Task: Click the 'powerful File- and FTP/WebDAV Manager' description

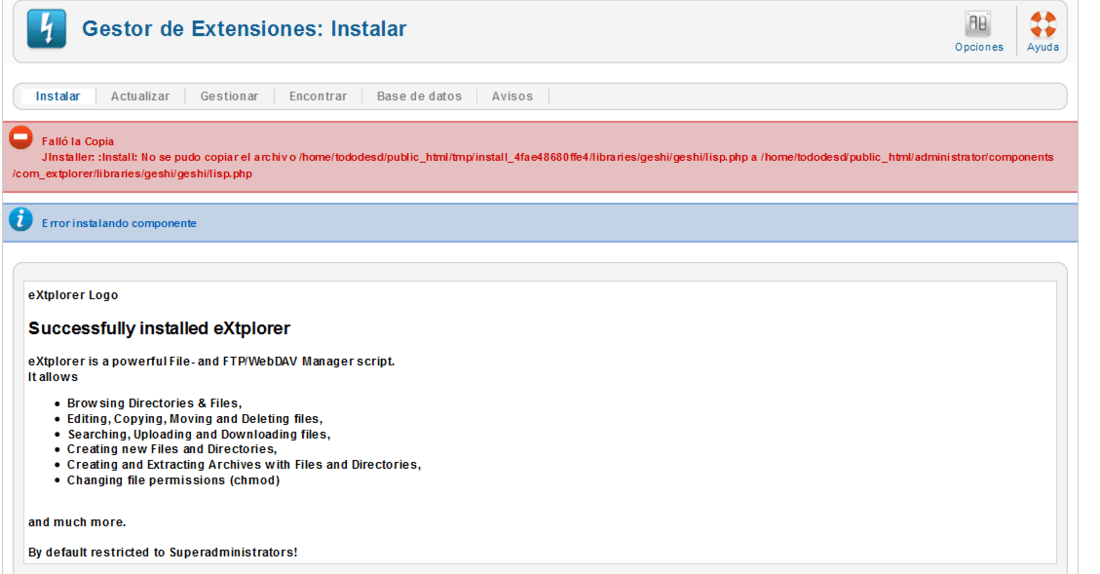Action: [x=211, y=361]
